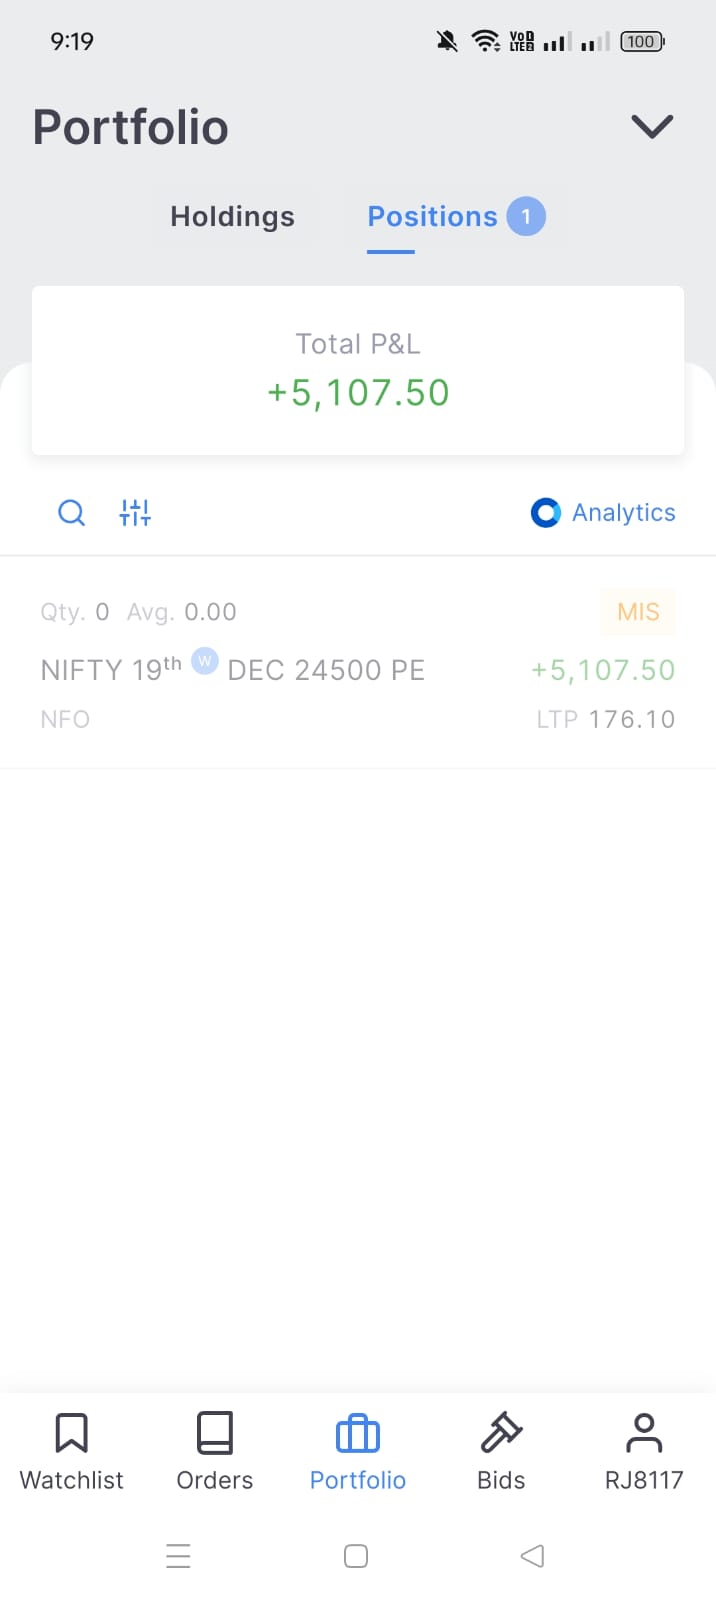The height and width of the screenshot is (1600, 716).
Task: Switch to the Holdings tab
Action: pyautogui.click(x=232, y=217)
